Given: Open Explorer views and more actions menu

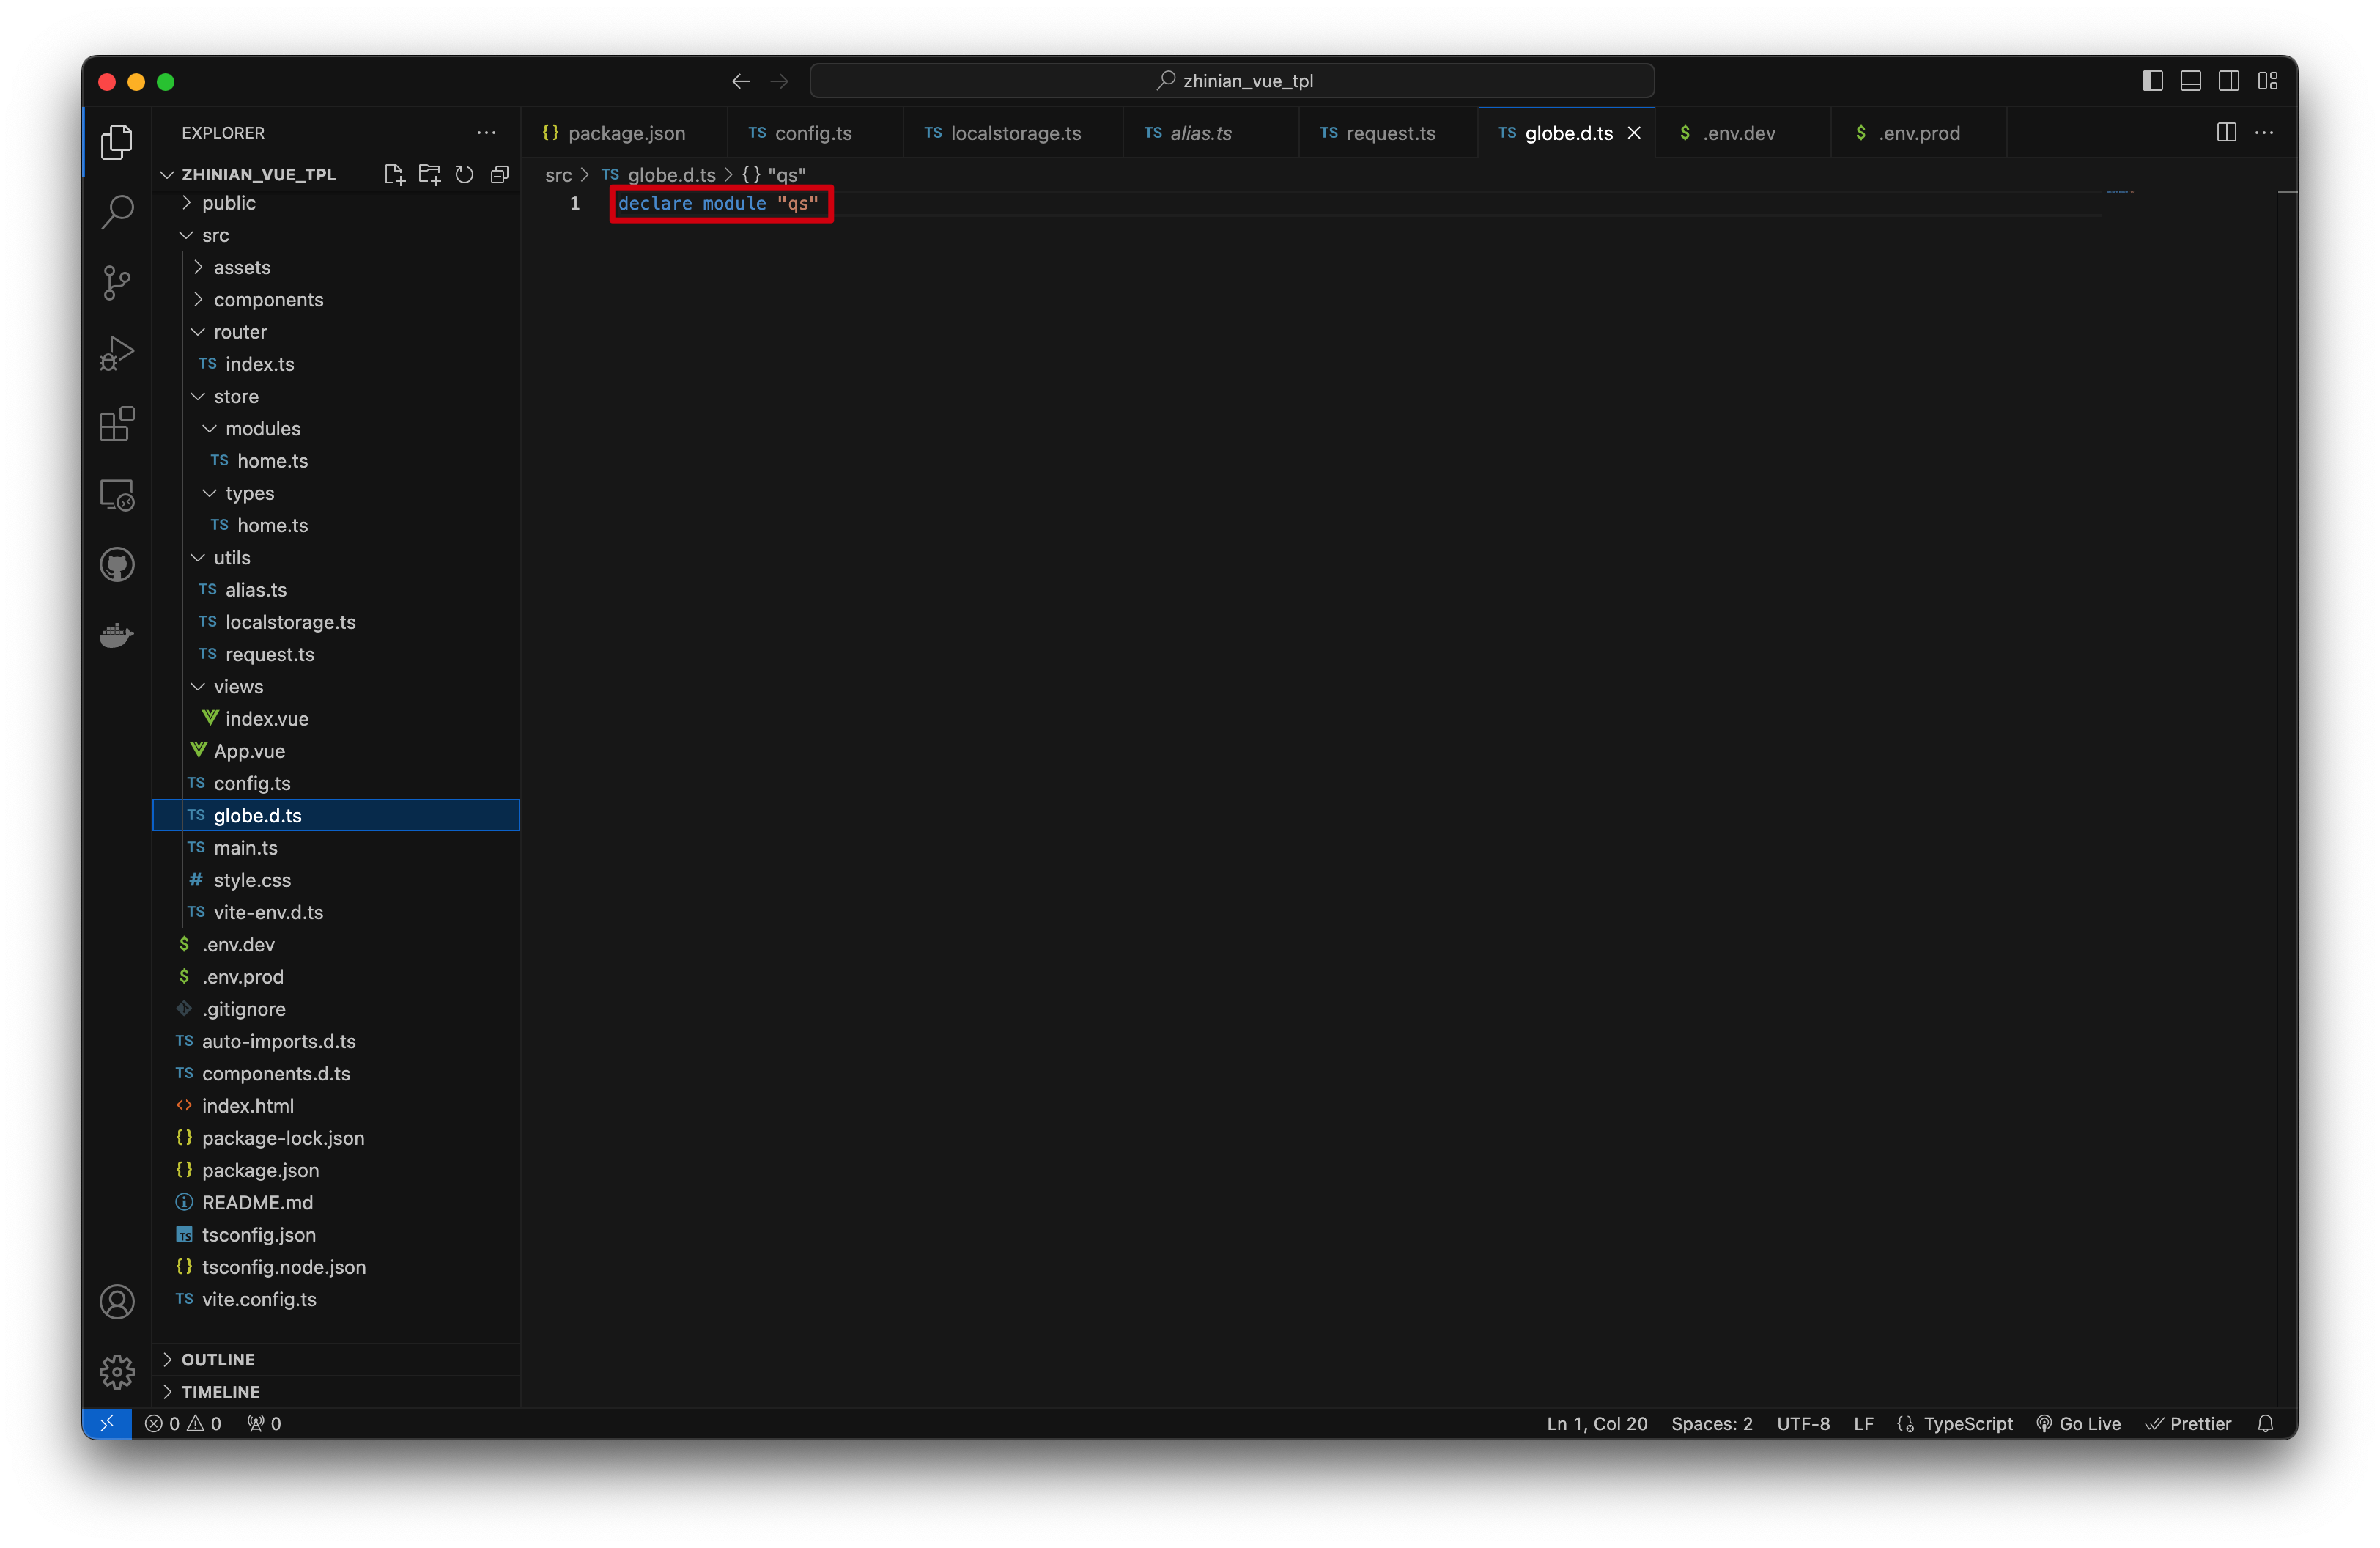Looking at the screenshot, I should pos(486,133).
